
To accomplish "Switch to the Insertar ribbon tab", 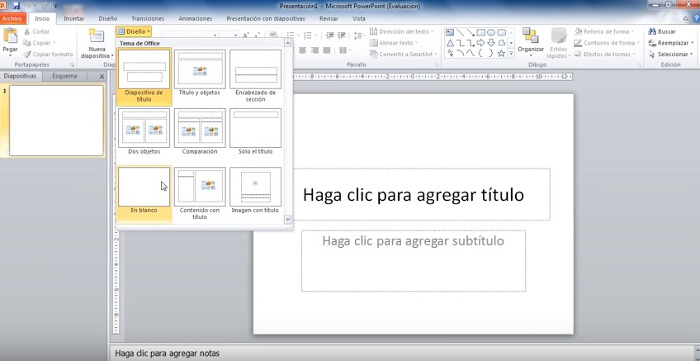I will click(74, 19).
